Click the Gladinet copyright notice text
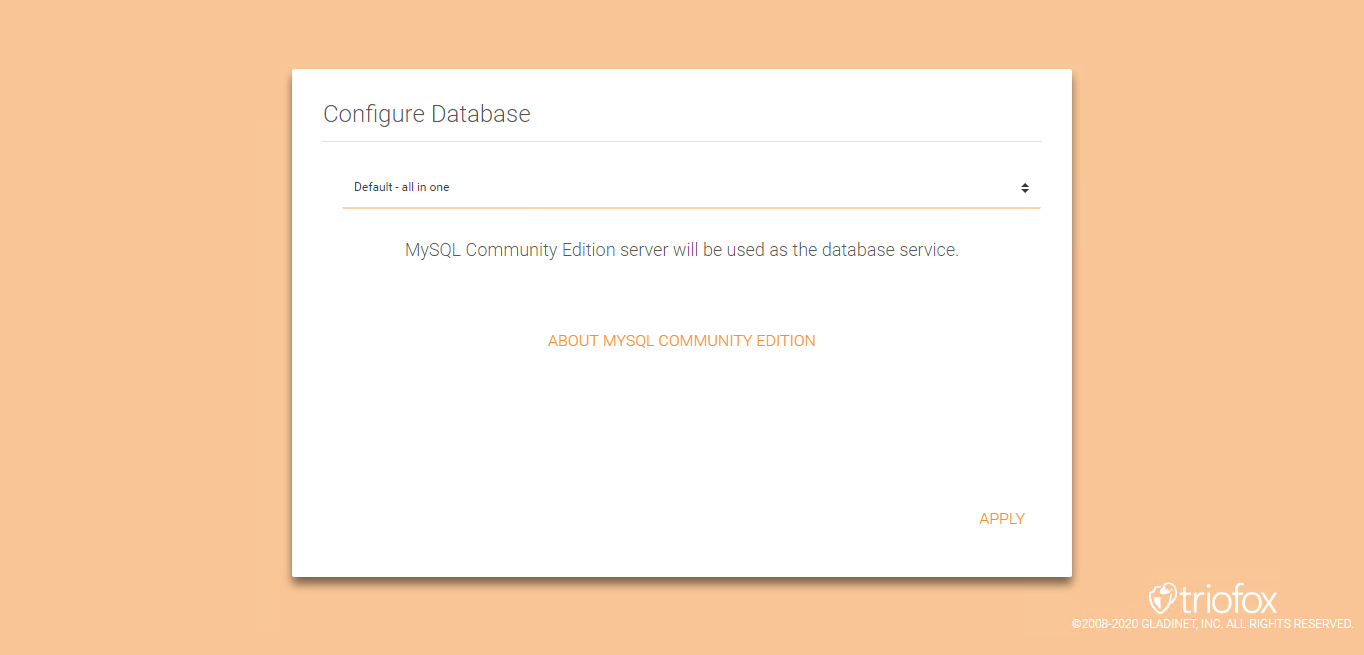1364x655 pixels. [1212, 624]
